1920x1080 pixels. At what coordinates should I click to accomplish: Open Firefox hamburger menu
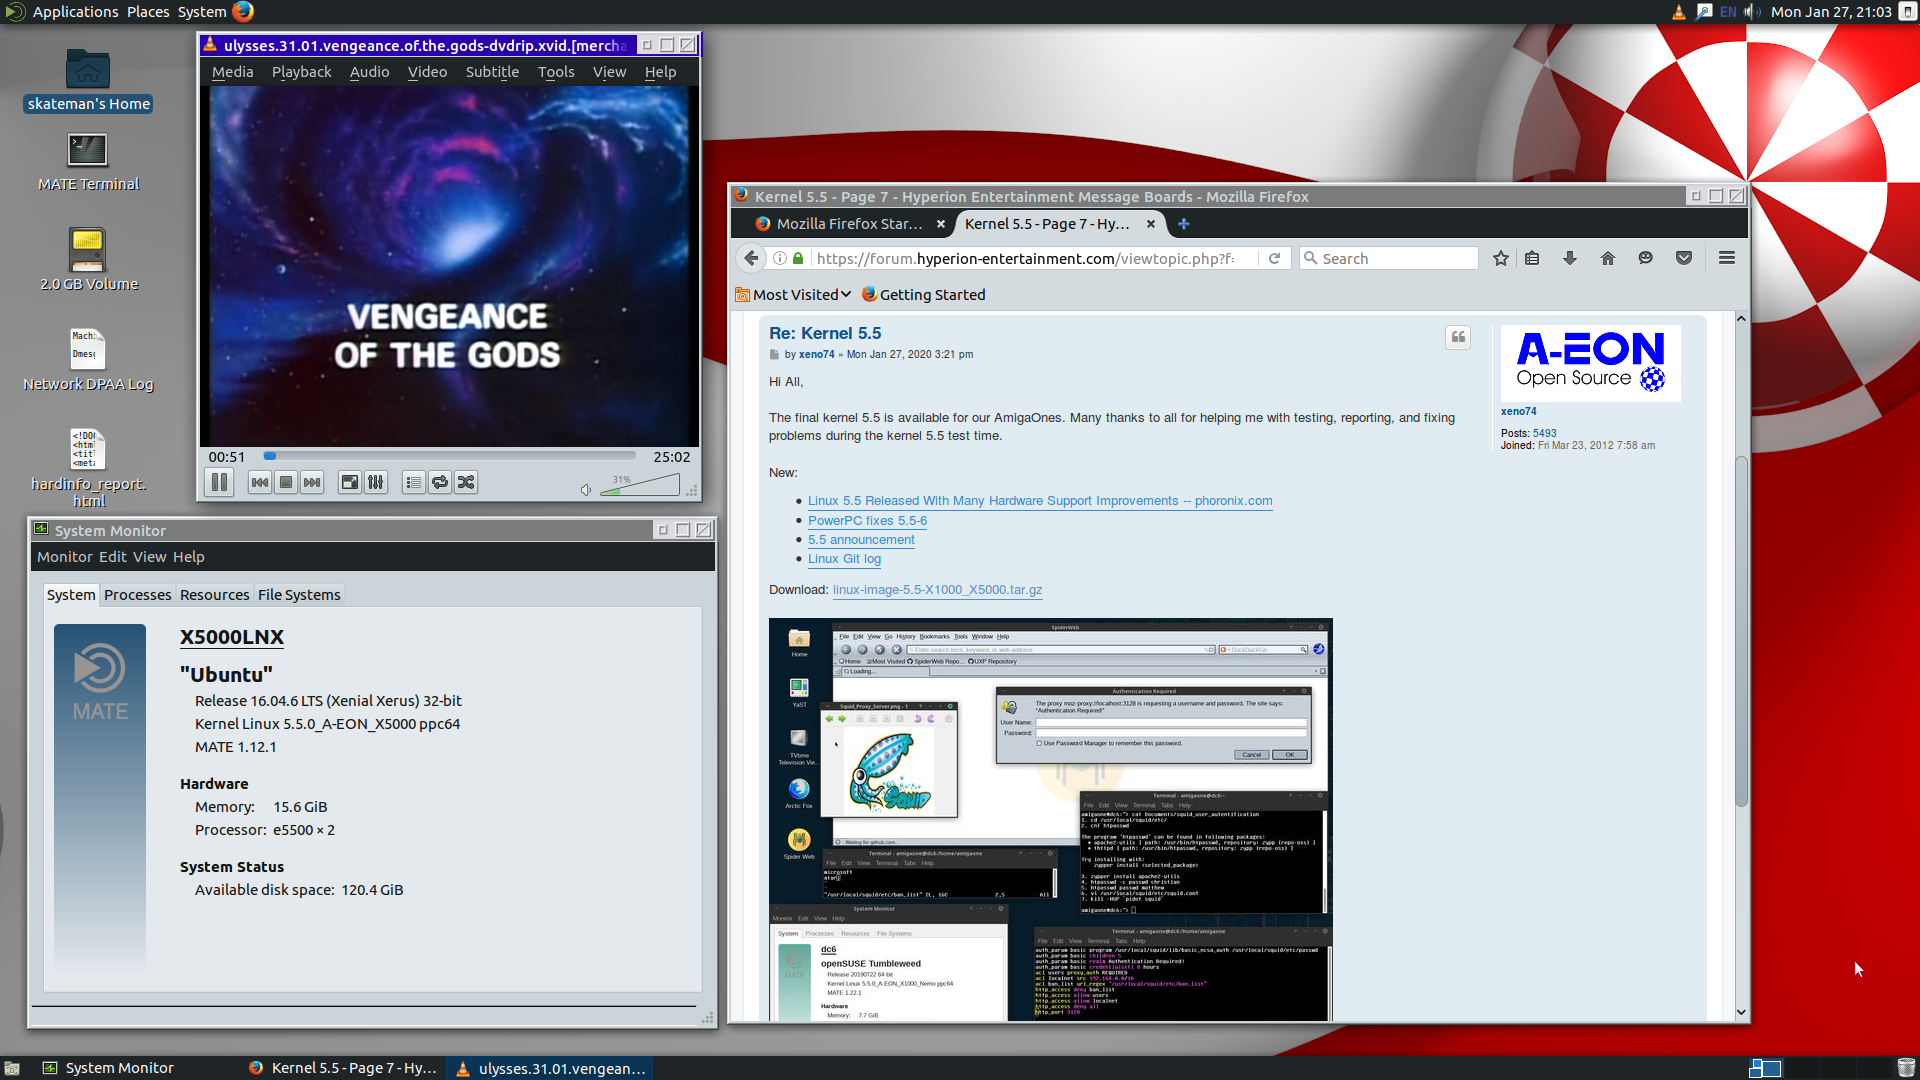(x=1727, y=258)
